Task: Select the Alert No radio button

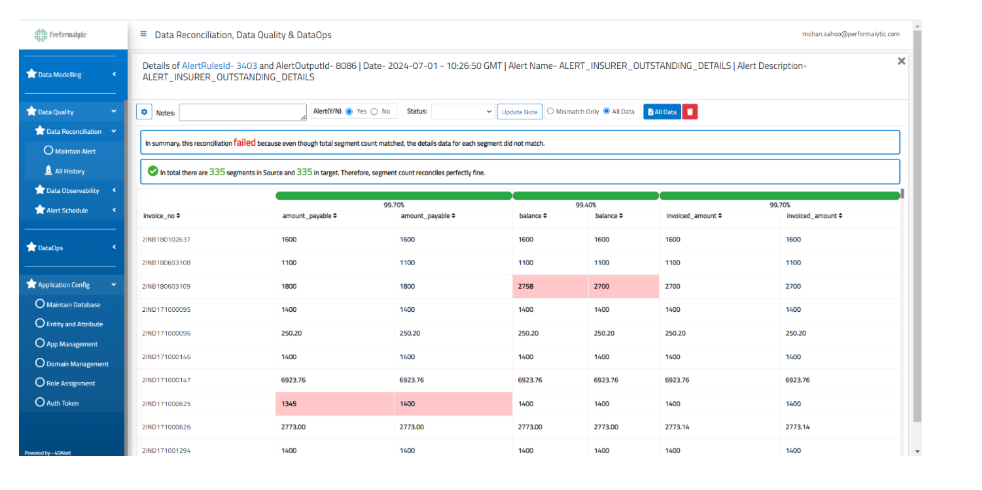Action: click(x=375, y=111)
